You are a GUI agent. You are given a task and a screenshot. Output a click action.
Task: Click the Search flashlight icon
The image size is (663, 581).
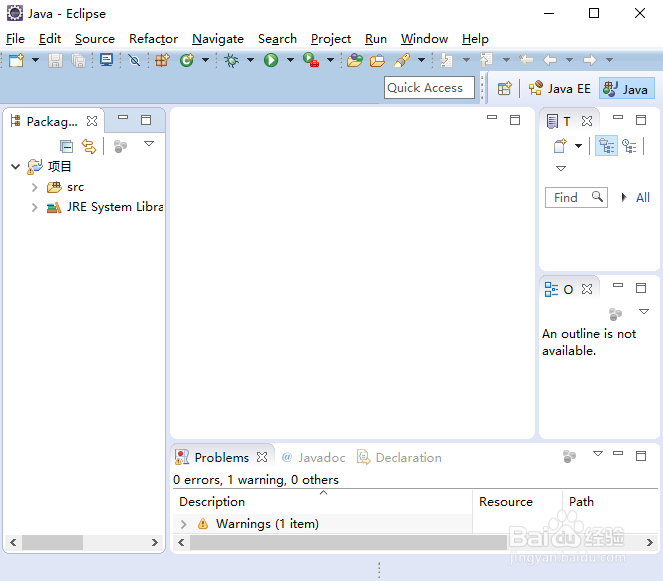[402, 60]
